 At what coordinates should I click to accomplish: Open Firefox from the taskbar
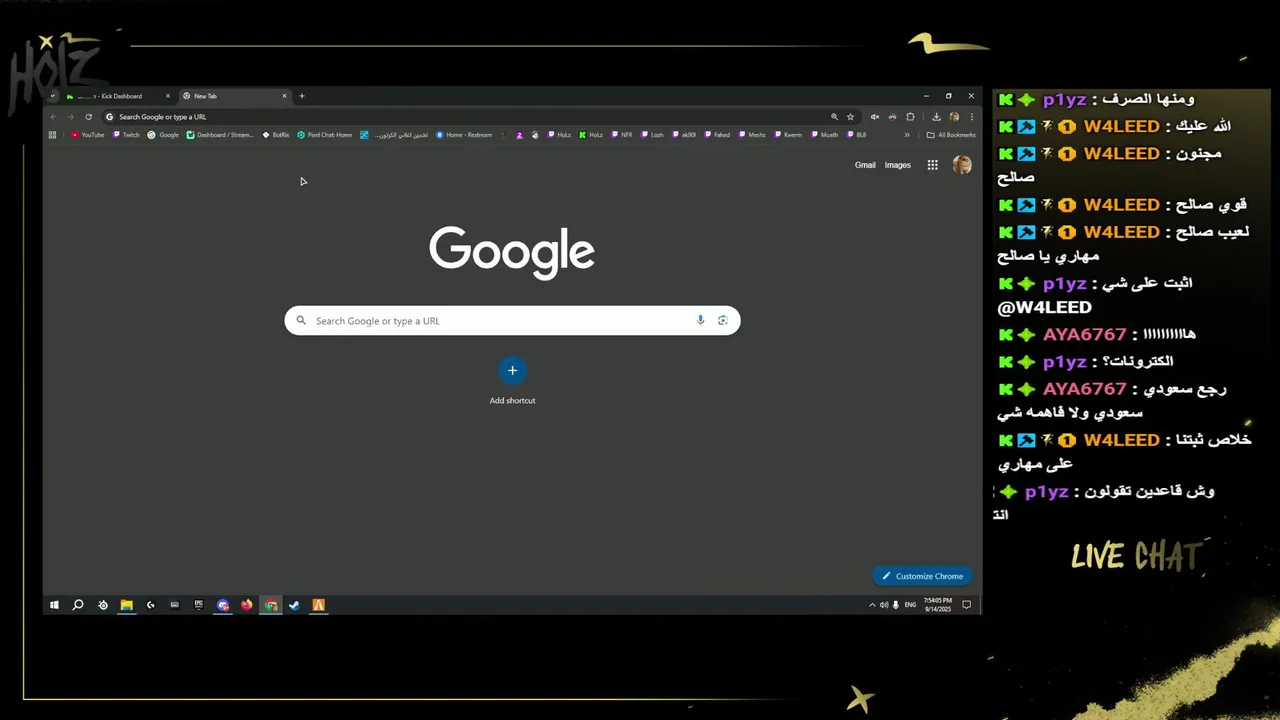point(246,605)
